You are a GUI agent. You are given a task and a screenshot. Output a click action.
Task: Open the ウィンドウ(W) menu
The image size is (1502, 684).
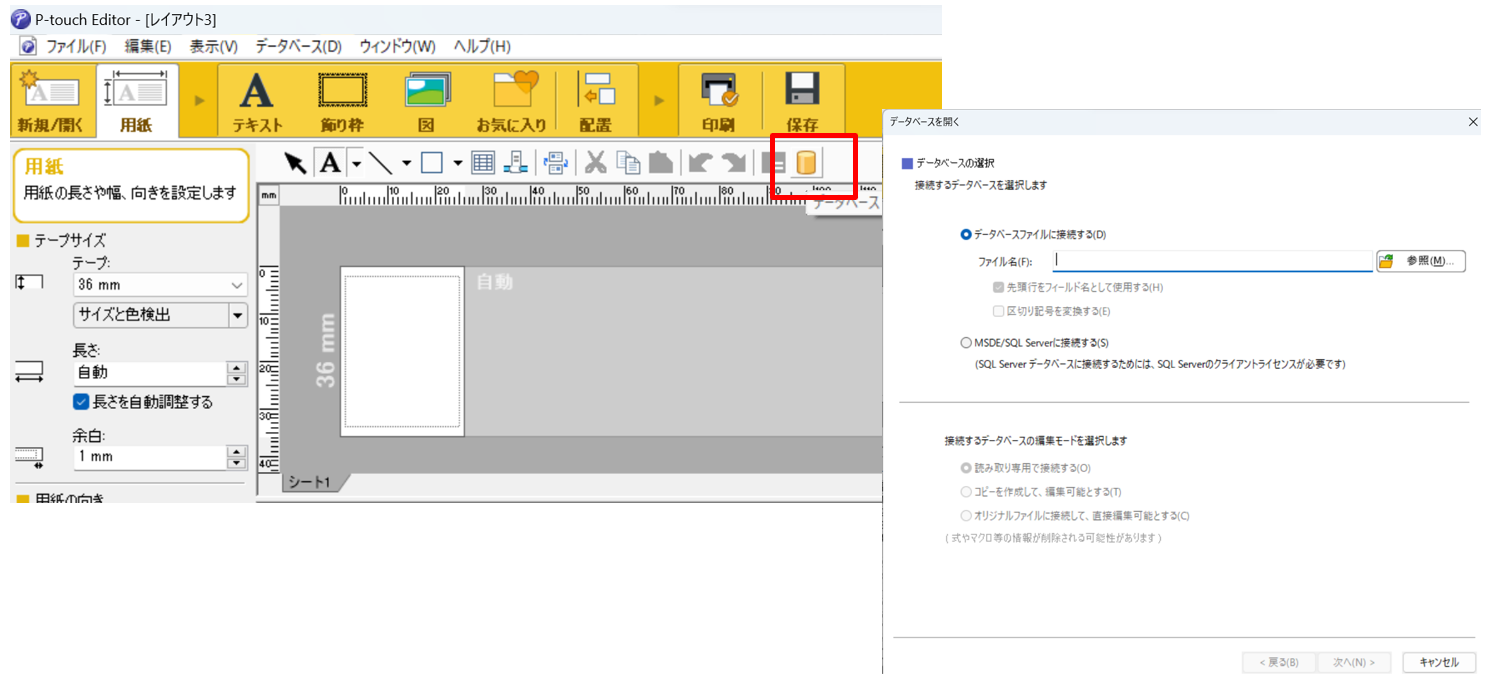point(398,46)
